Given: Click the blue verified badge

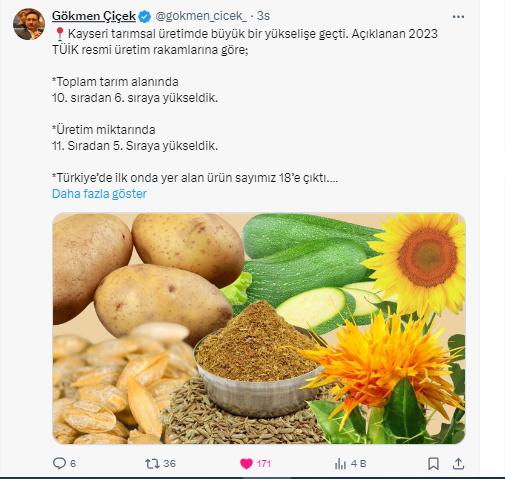Looking at the screenshot, I should 144,16.
